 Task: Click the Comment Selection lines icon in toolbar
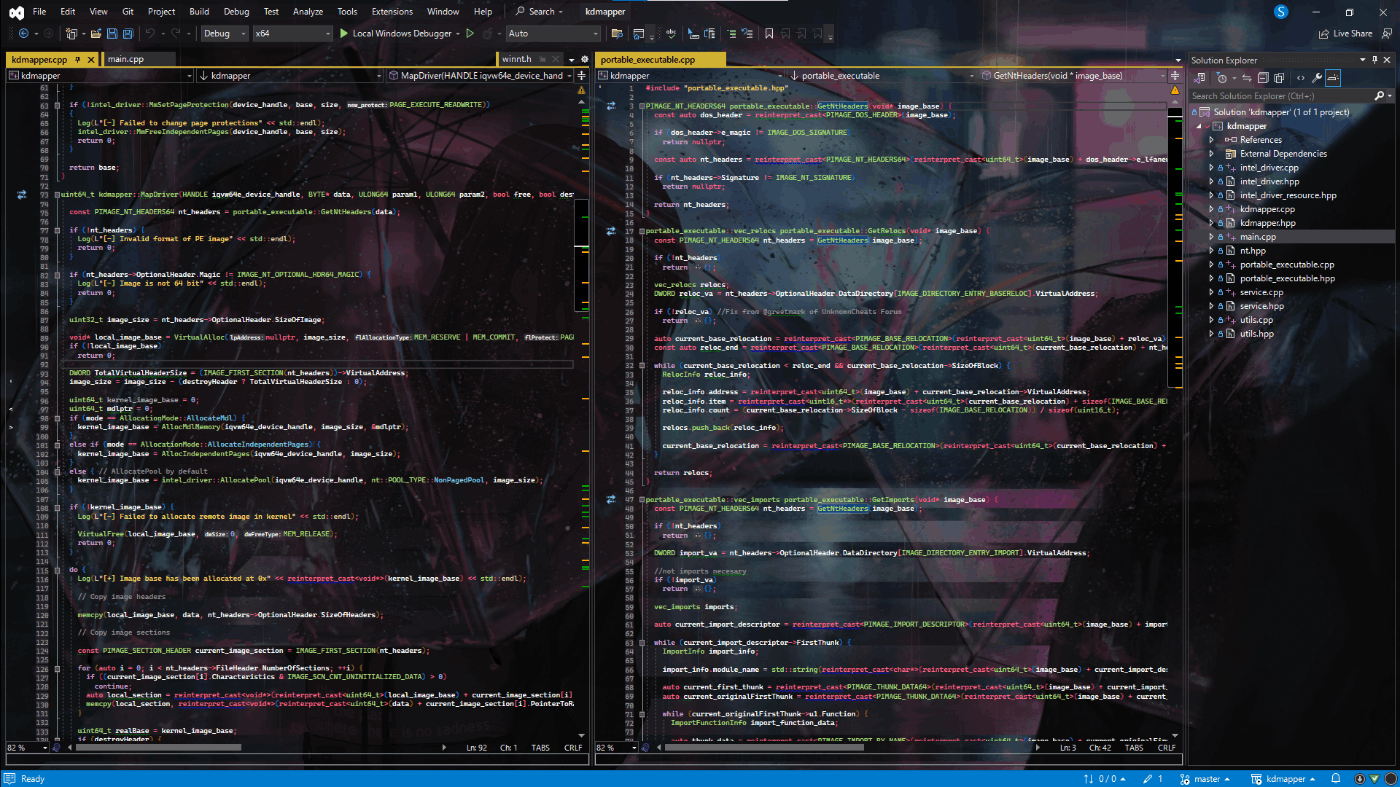731,33
